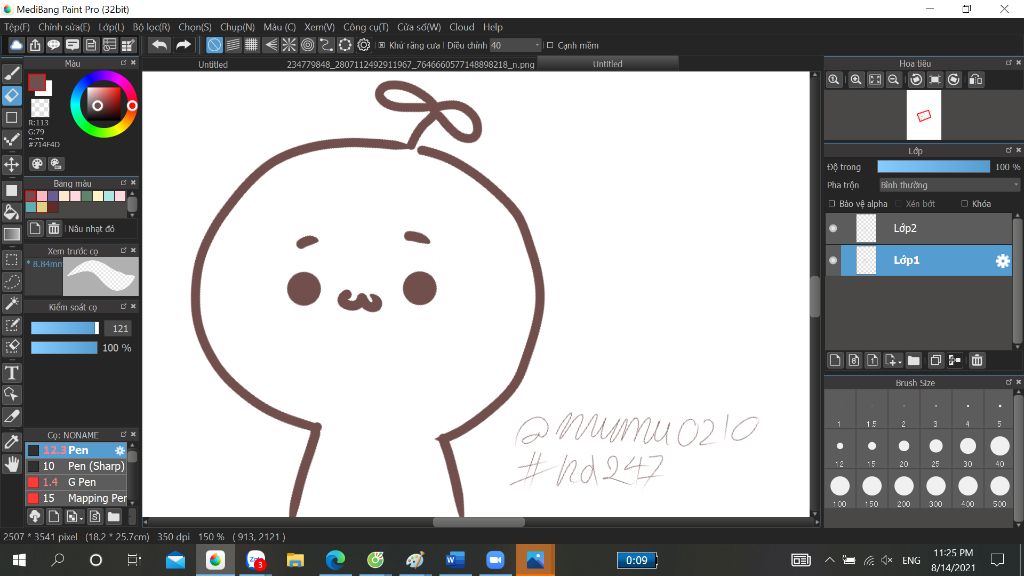Hide the Lớp2 layer
1024x576 pixels.
(x=833, y=229)
